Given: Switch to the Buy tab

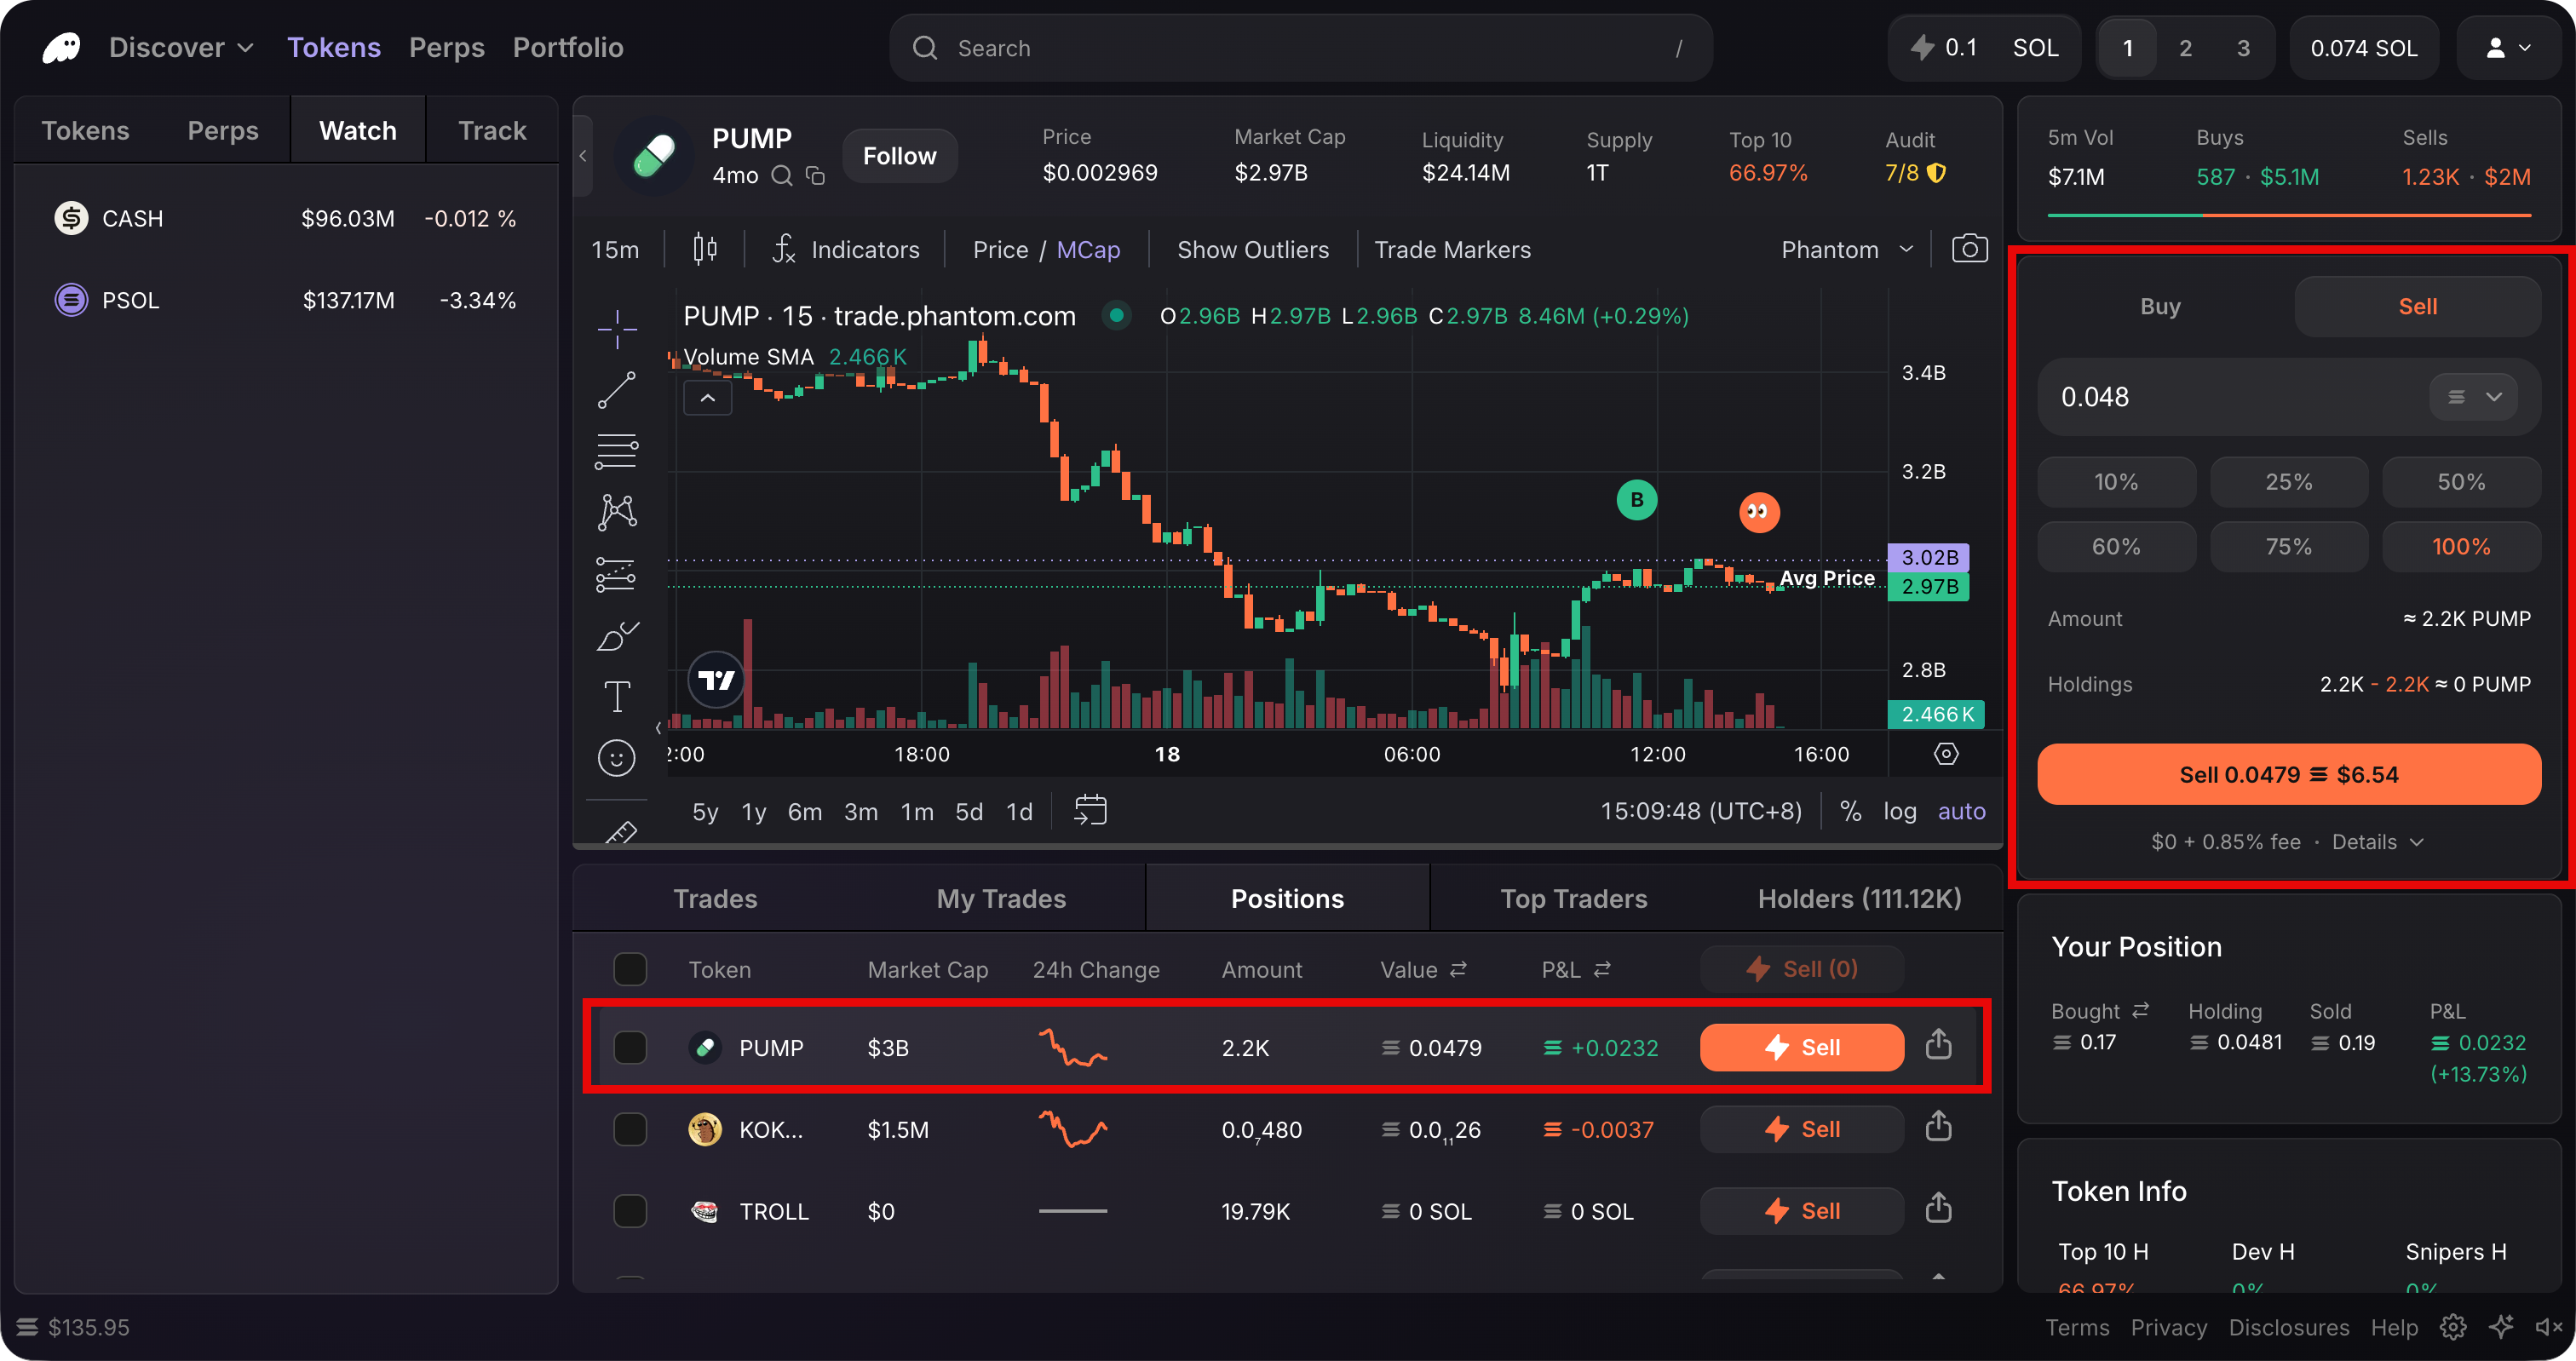Looking at the screenshot, I should [x=2160, y=307].
